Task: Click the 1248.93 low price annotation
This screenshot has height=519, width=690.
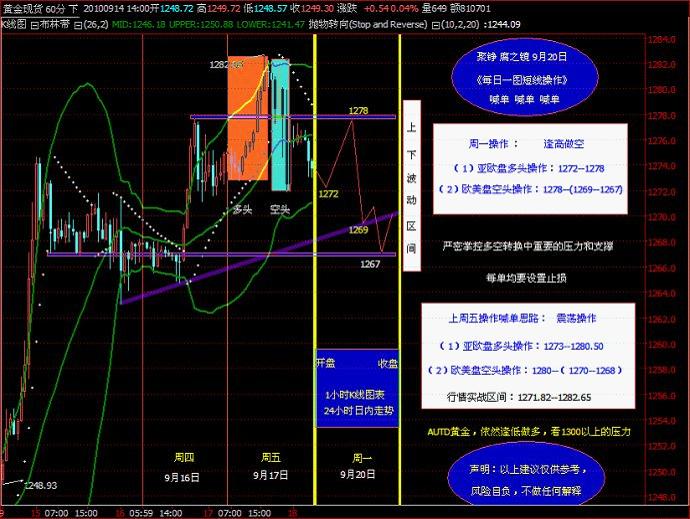Action: 40,485
